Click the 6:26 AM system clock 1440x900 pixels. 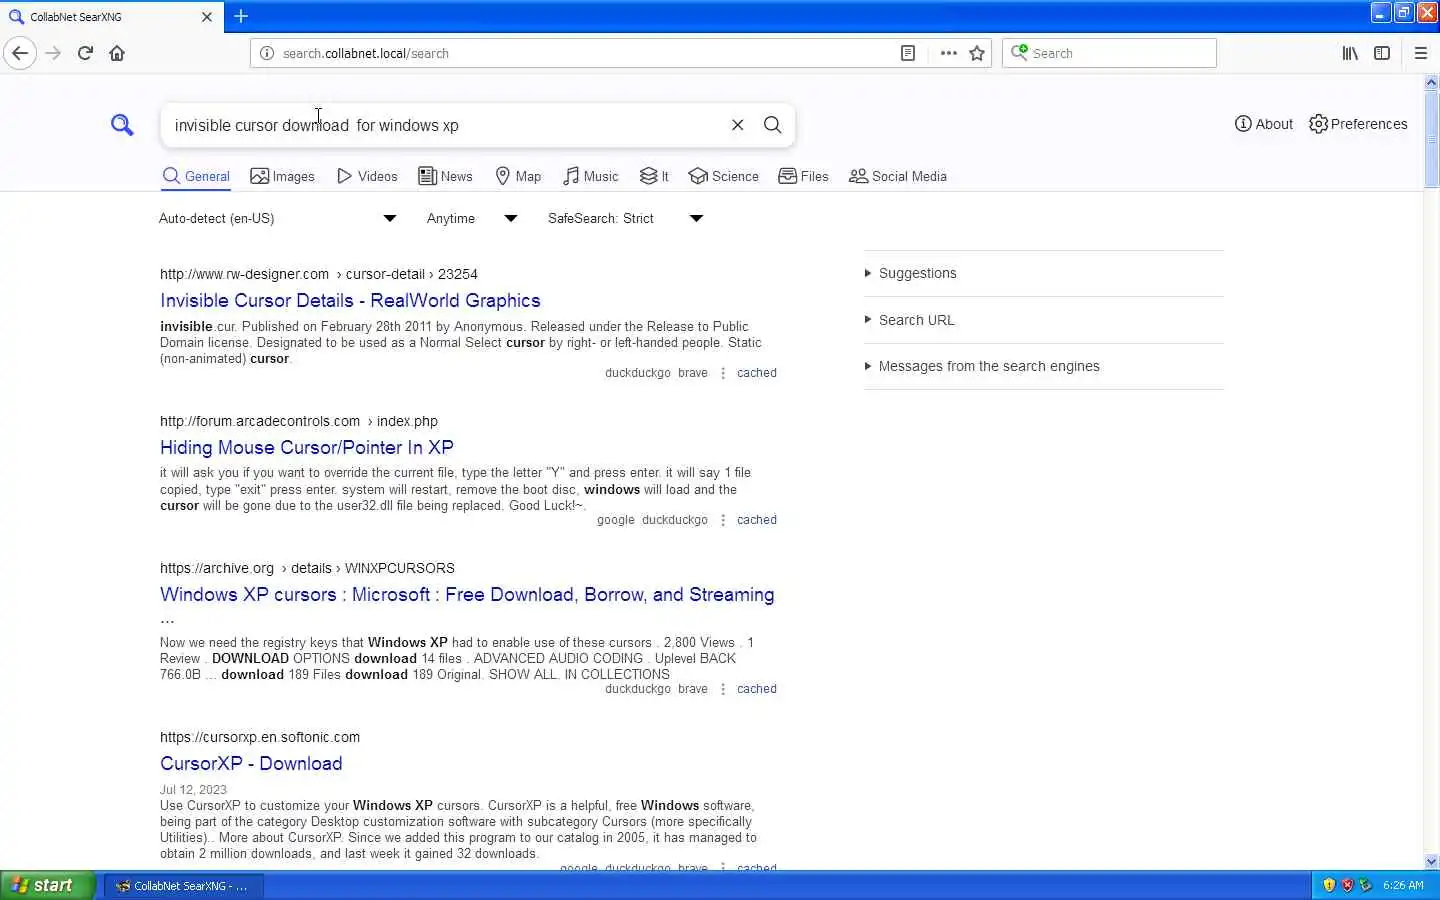pyautogui.click(x=1403, y=885)
